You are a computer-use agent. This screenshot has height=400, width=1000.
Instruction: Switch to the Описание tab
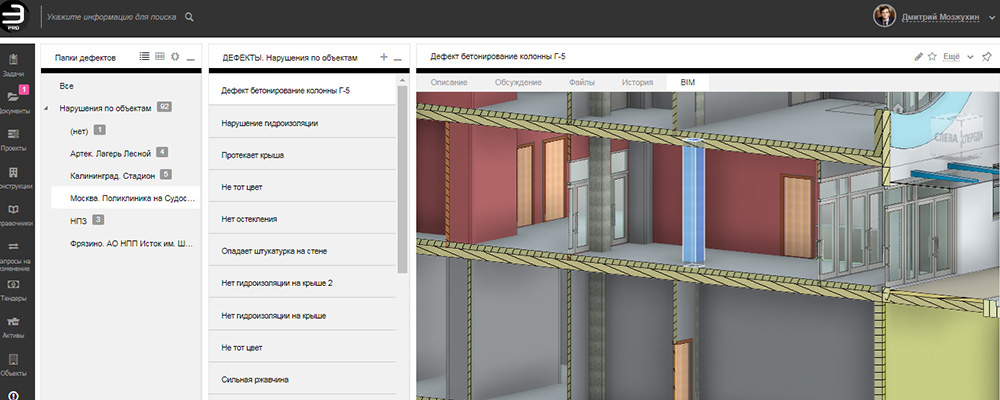450,81
